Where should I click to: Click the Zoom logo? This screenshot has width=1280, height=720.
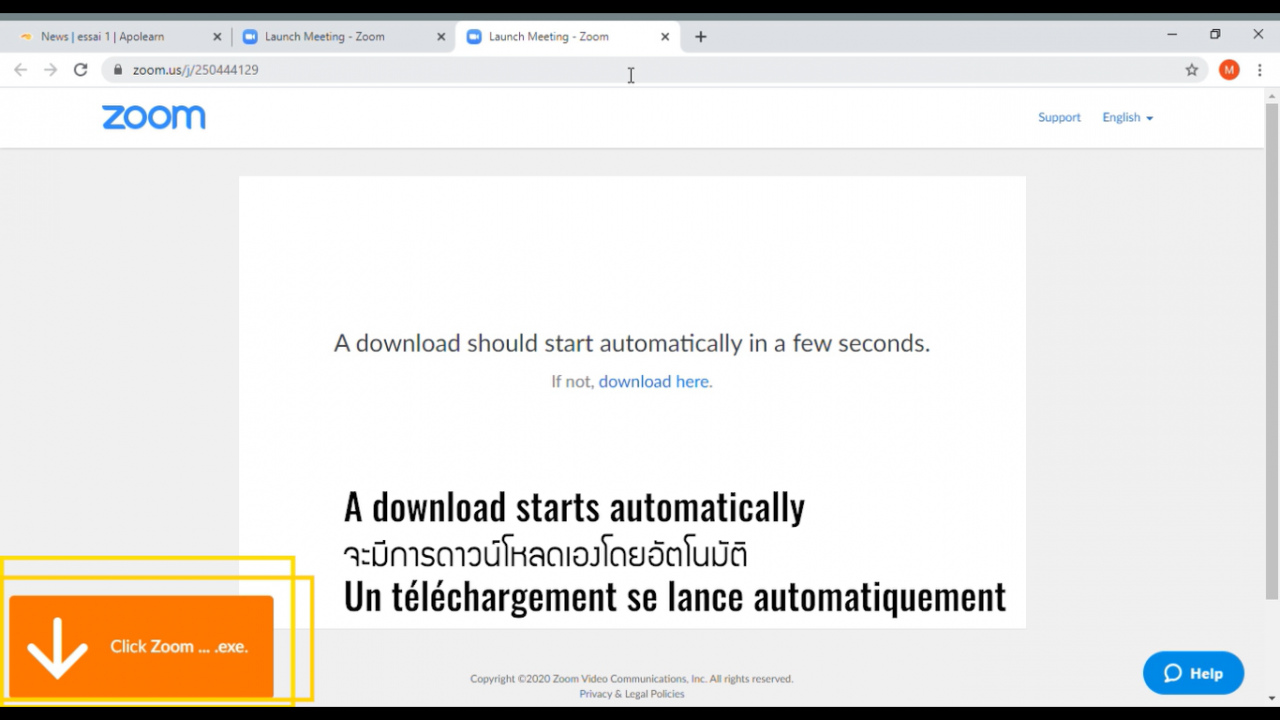point(154,117)
